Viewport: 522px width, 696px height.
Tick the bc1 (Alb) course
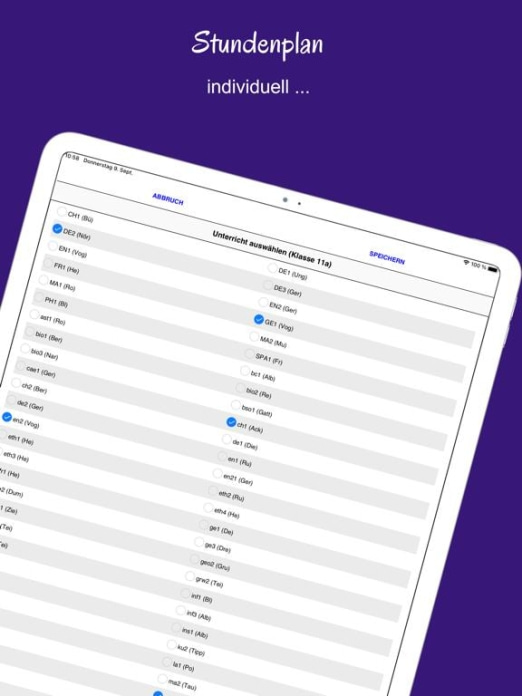(245, 370)
